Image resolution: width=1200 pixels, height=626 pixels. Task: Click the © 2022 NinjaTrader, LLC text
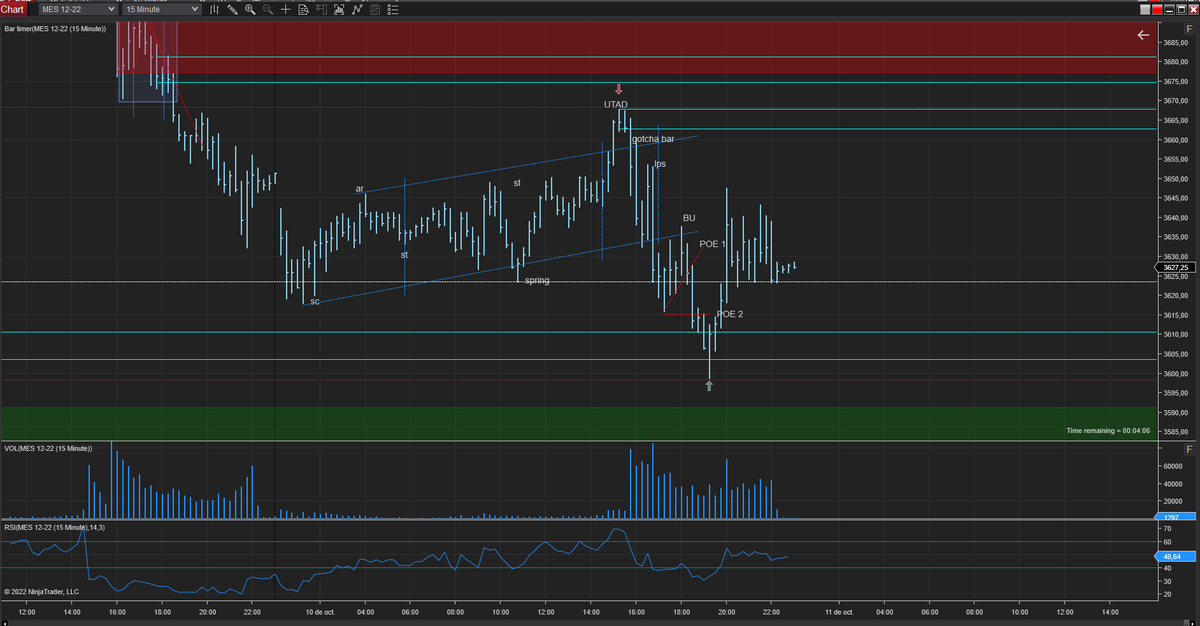41,592
